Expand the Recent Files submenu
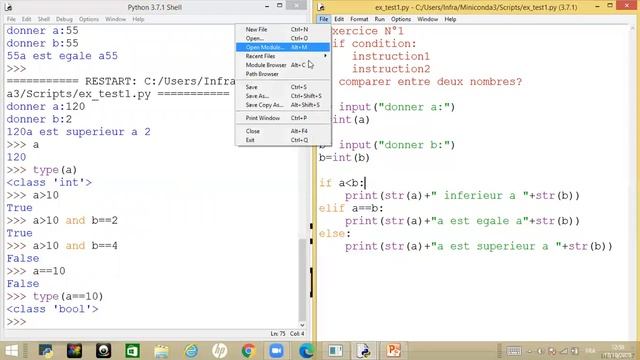The height and width of the screenshot is (360, 640). pyautogui.click(x=282, y=56)
